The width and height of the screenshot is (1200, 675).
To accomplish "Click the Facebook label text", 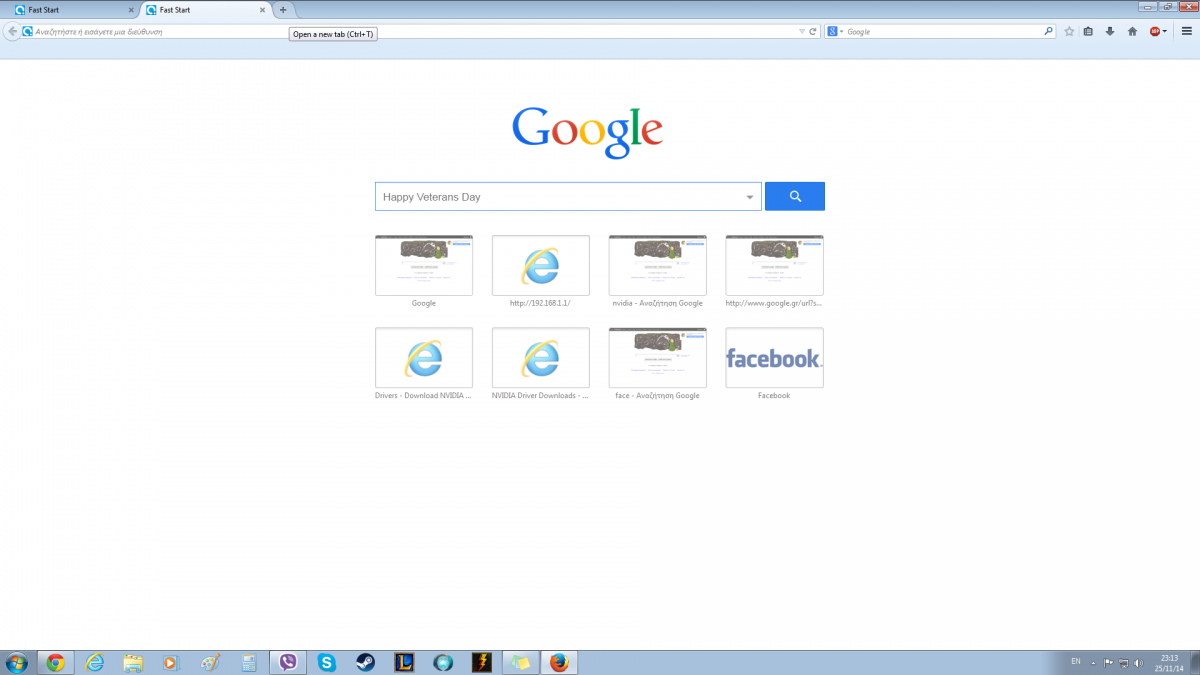I will tap(774, 396).
